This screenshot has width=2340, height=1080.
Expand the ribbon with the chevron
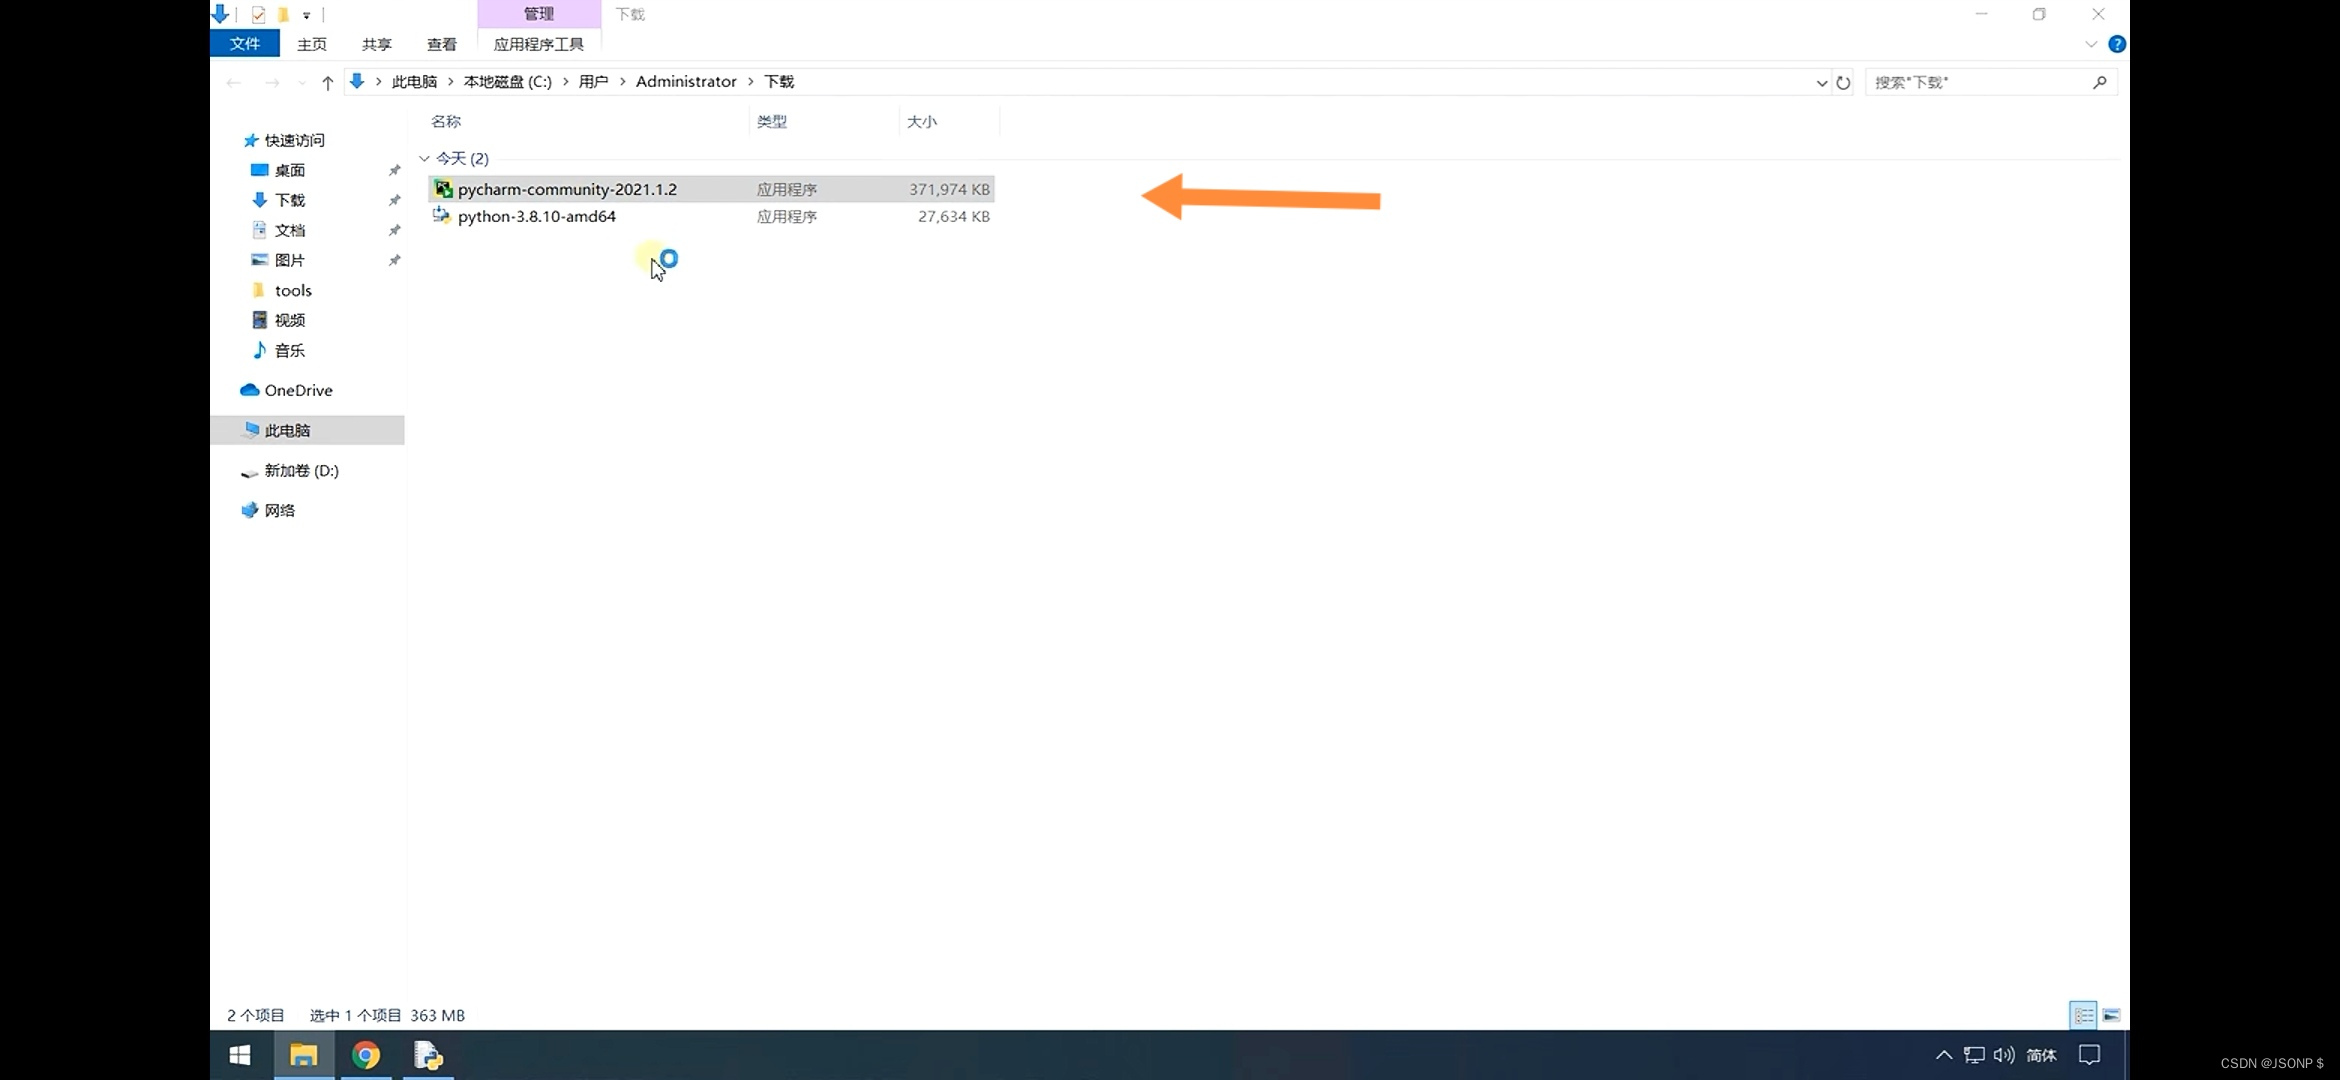point(2091,44)
